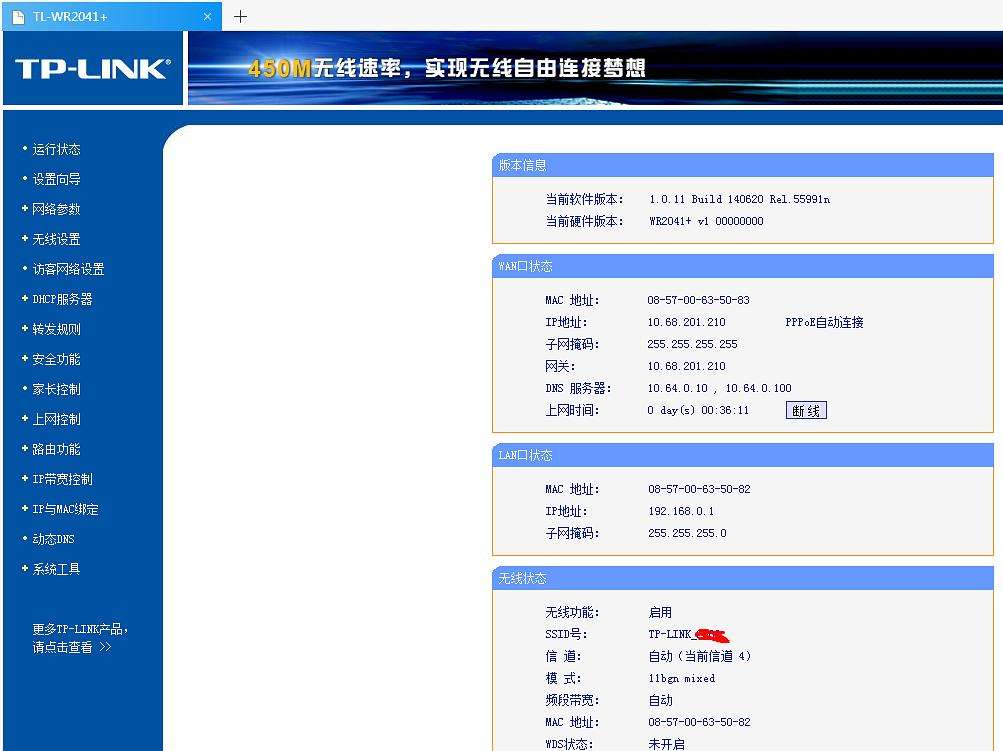Click the page icon on TL-WR2041+ tab

[x=19, y=17]
